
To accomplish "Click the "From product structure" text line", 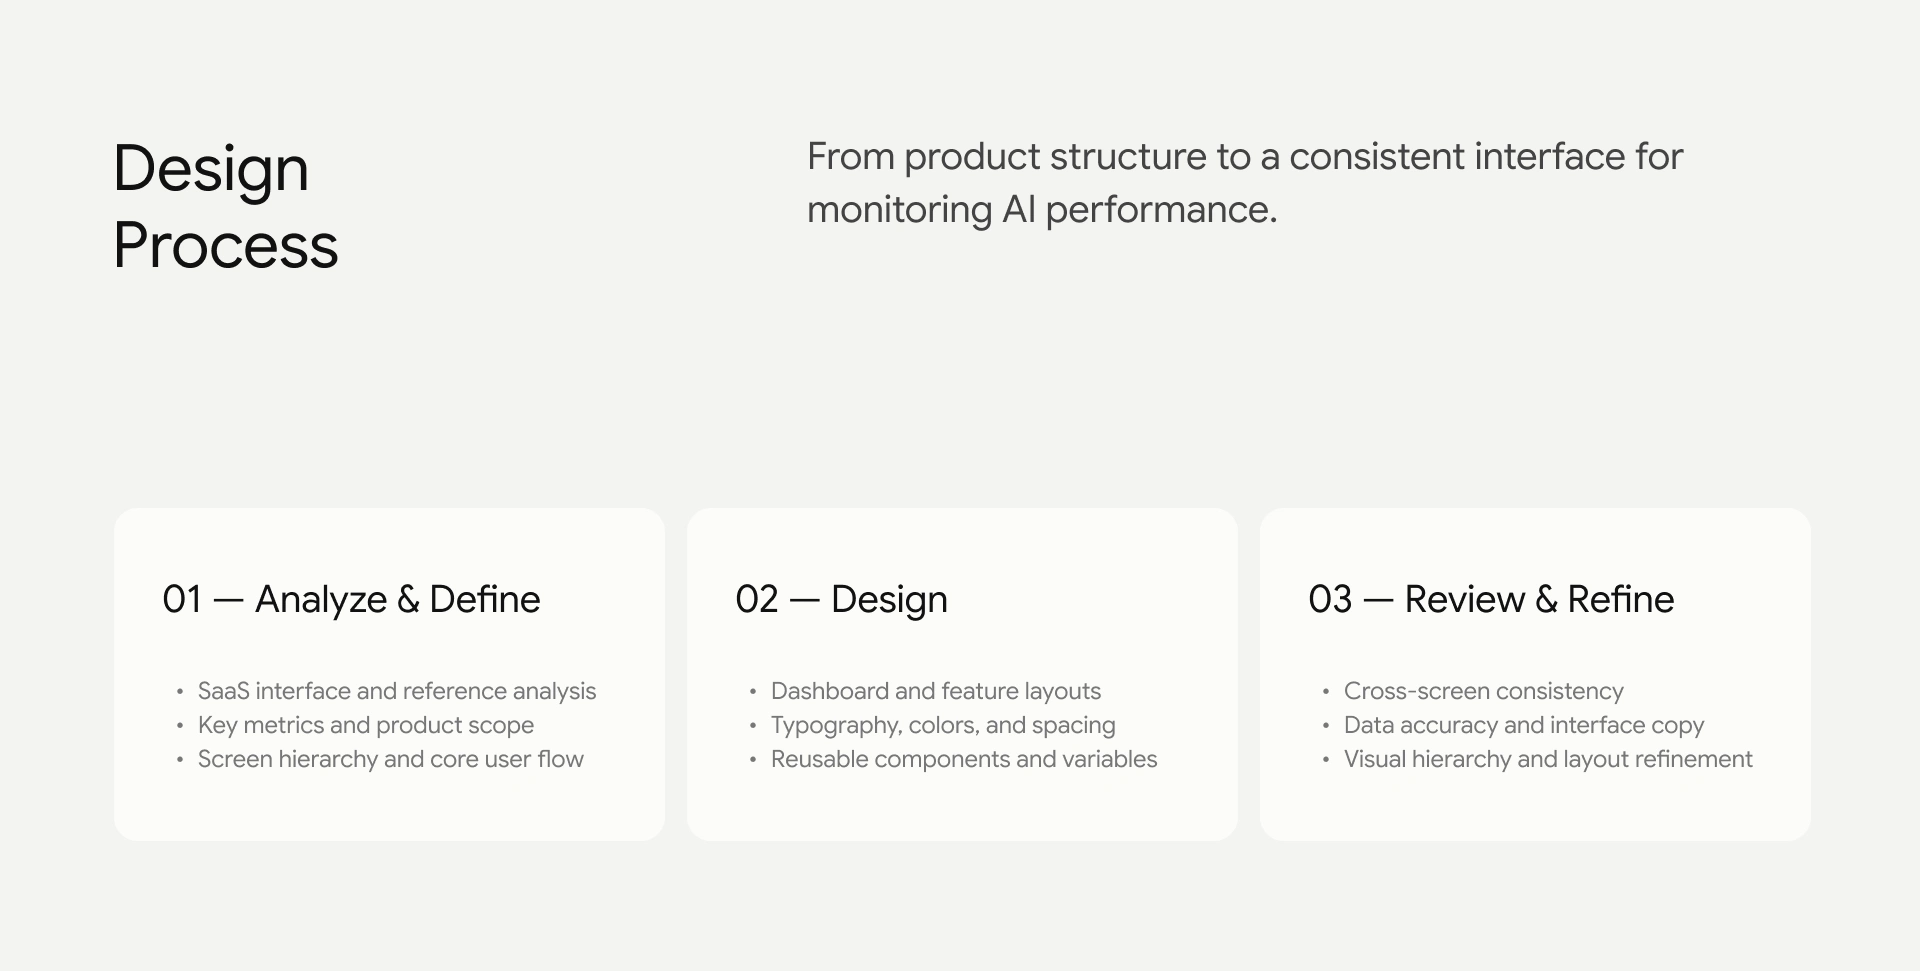I will click(x=1245, y=157).
